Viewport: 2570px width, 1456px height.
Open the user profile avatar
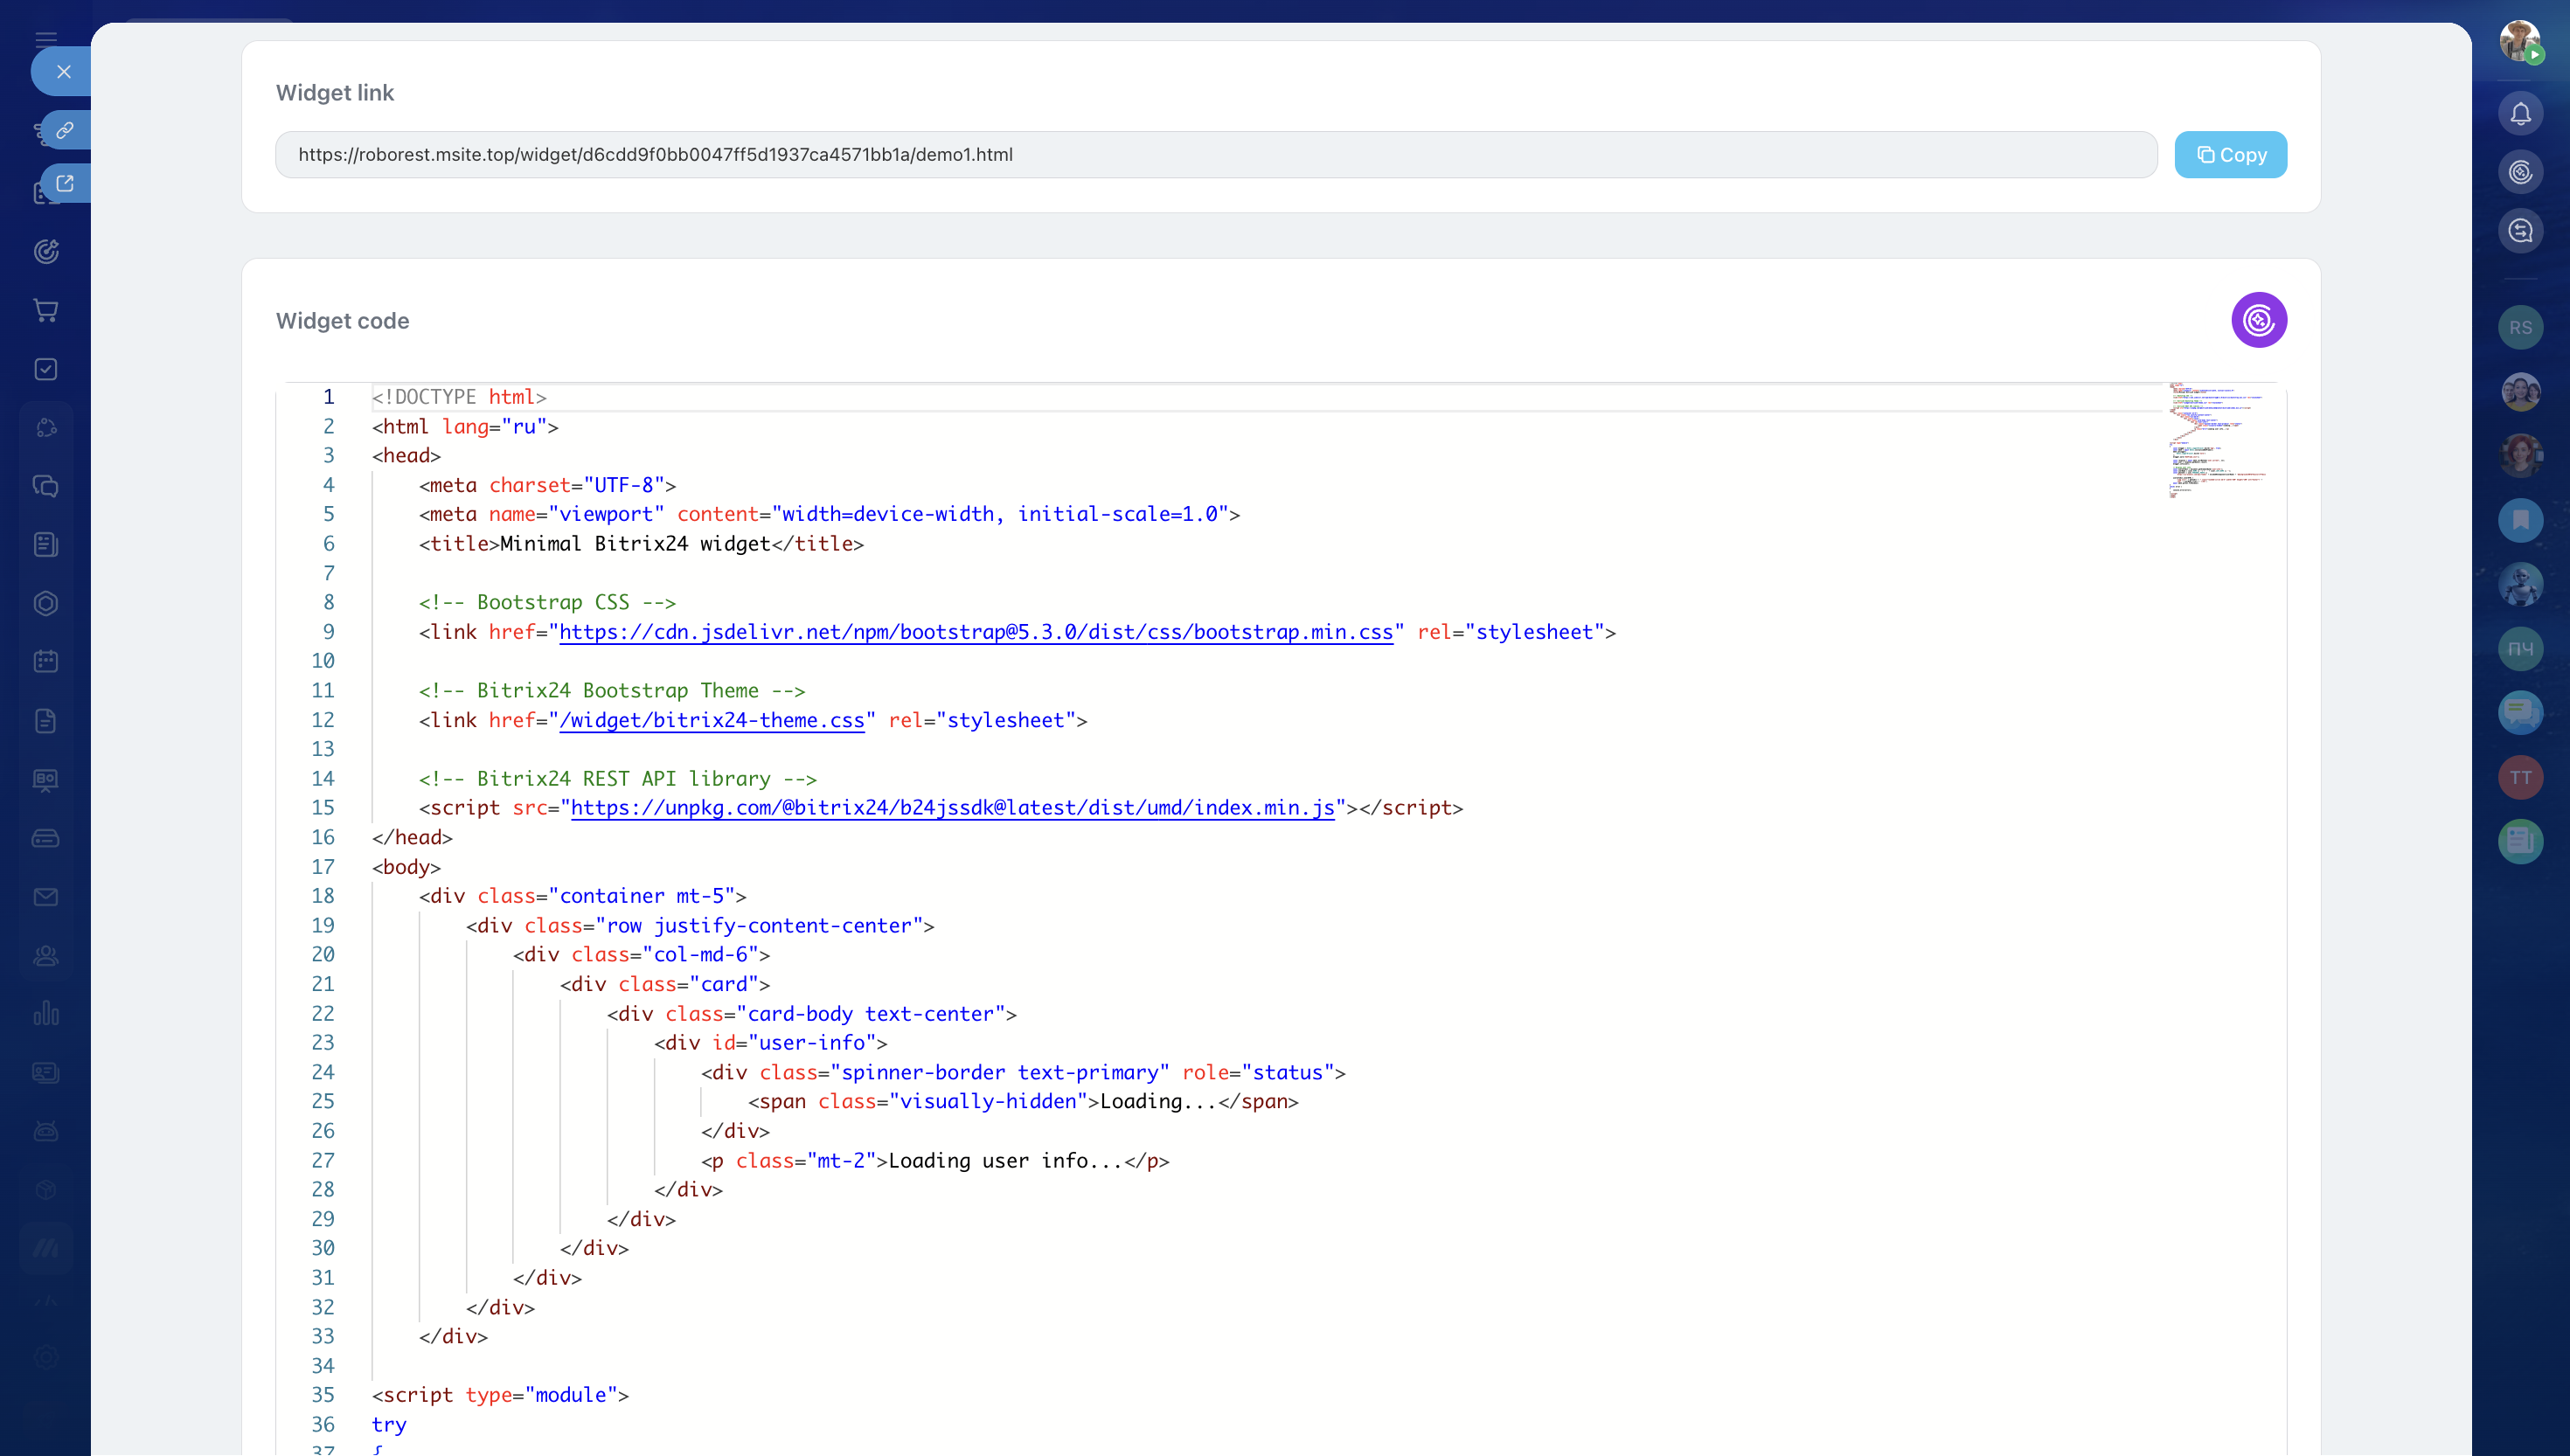[x=2518, y=42]
